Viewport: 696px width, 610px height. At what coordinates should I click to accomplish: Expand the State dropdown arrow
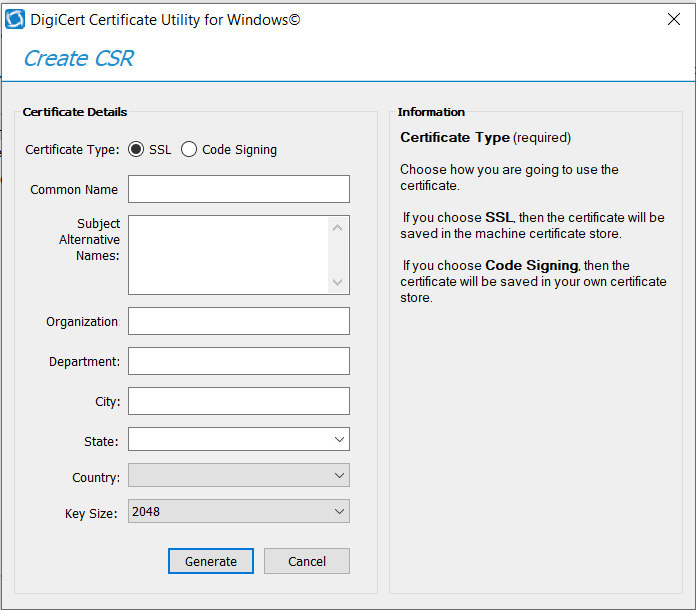point(339,439)
